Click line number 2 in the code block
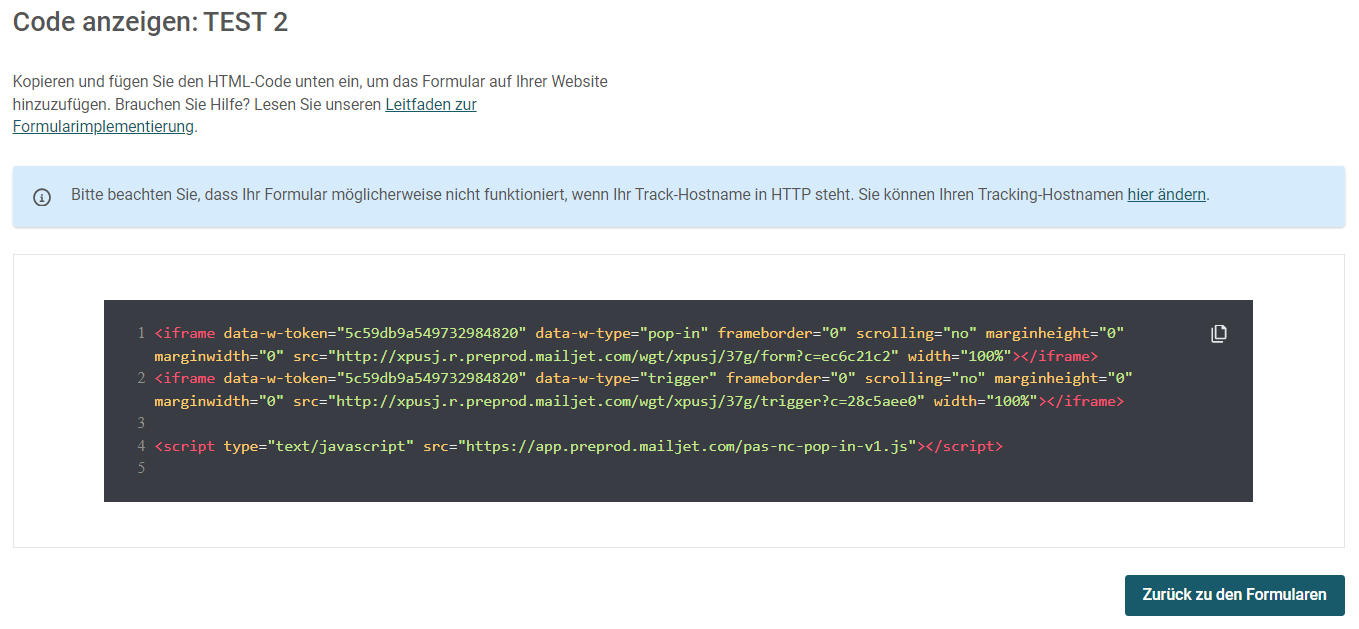The width and height of the screenshot is (1359, 629). [141, 378]
